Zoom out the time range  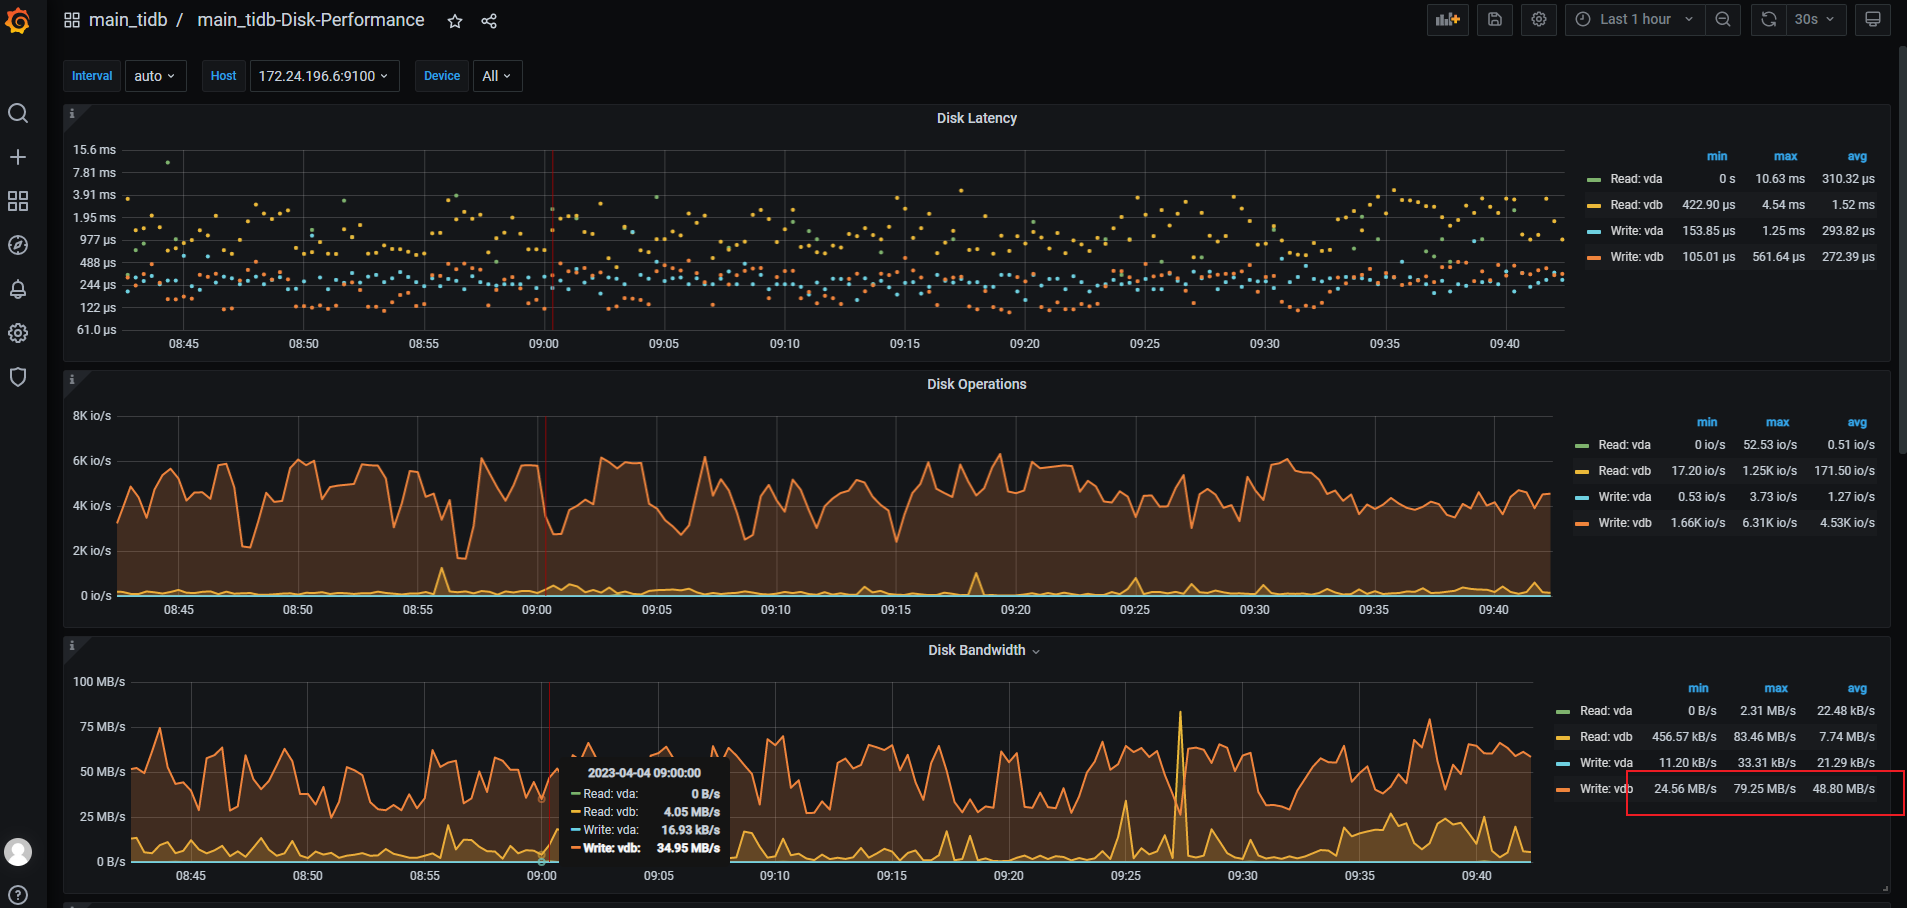pyautogui.click(x=1723, y=19)
